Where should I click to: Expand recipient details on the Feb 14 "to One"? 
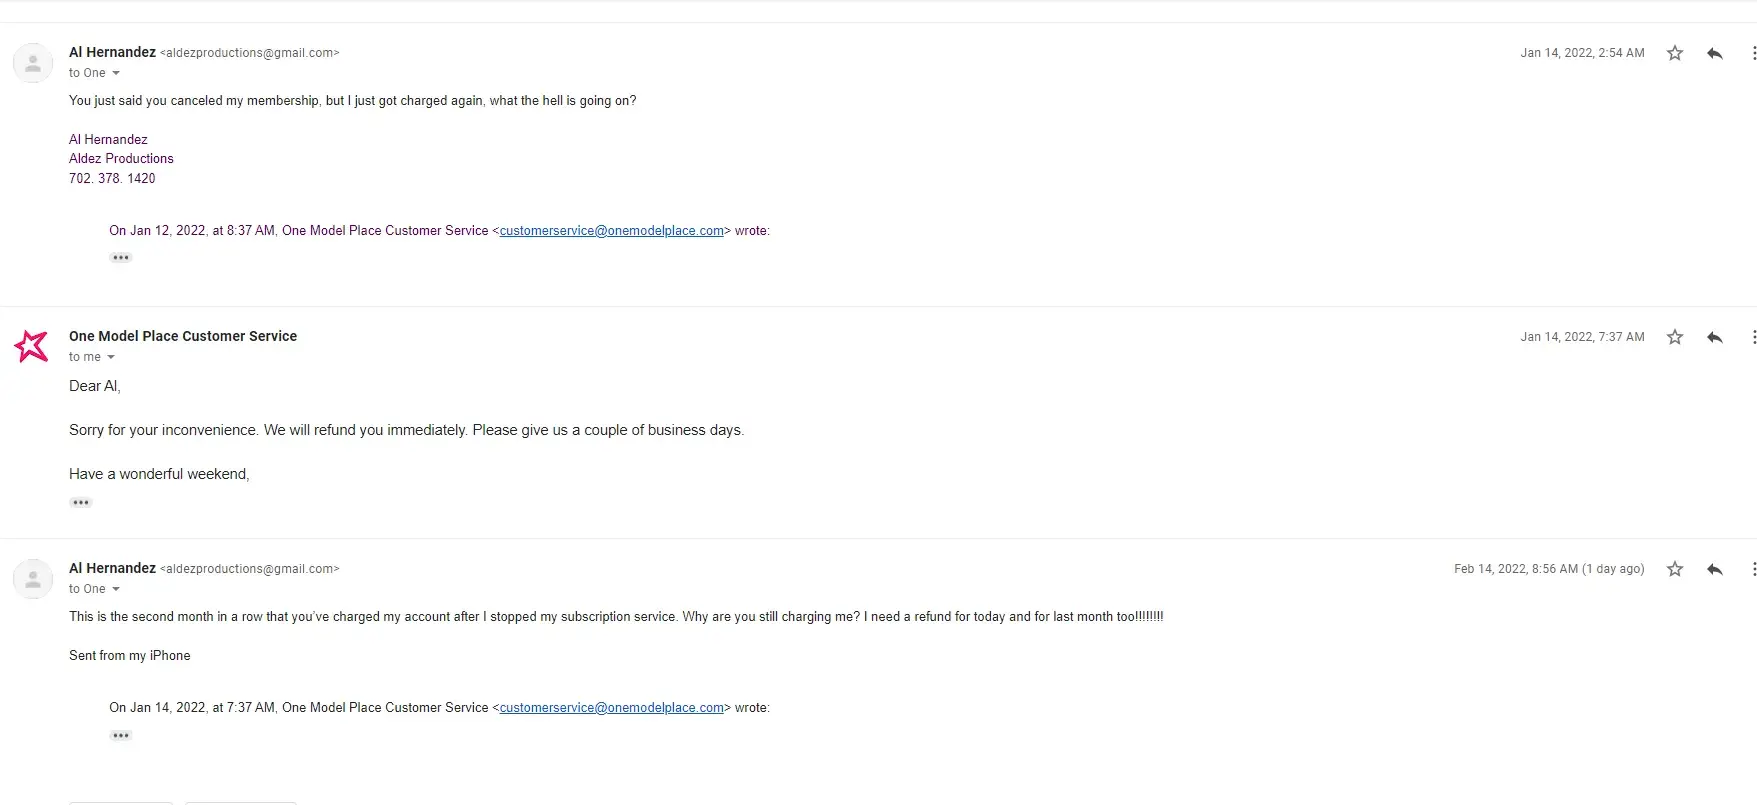tap(116, 589)
